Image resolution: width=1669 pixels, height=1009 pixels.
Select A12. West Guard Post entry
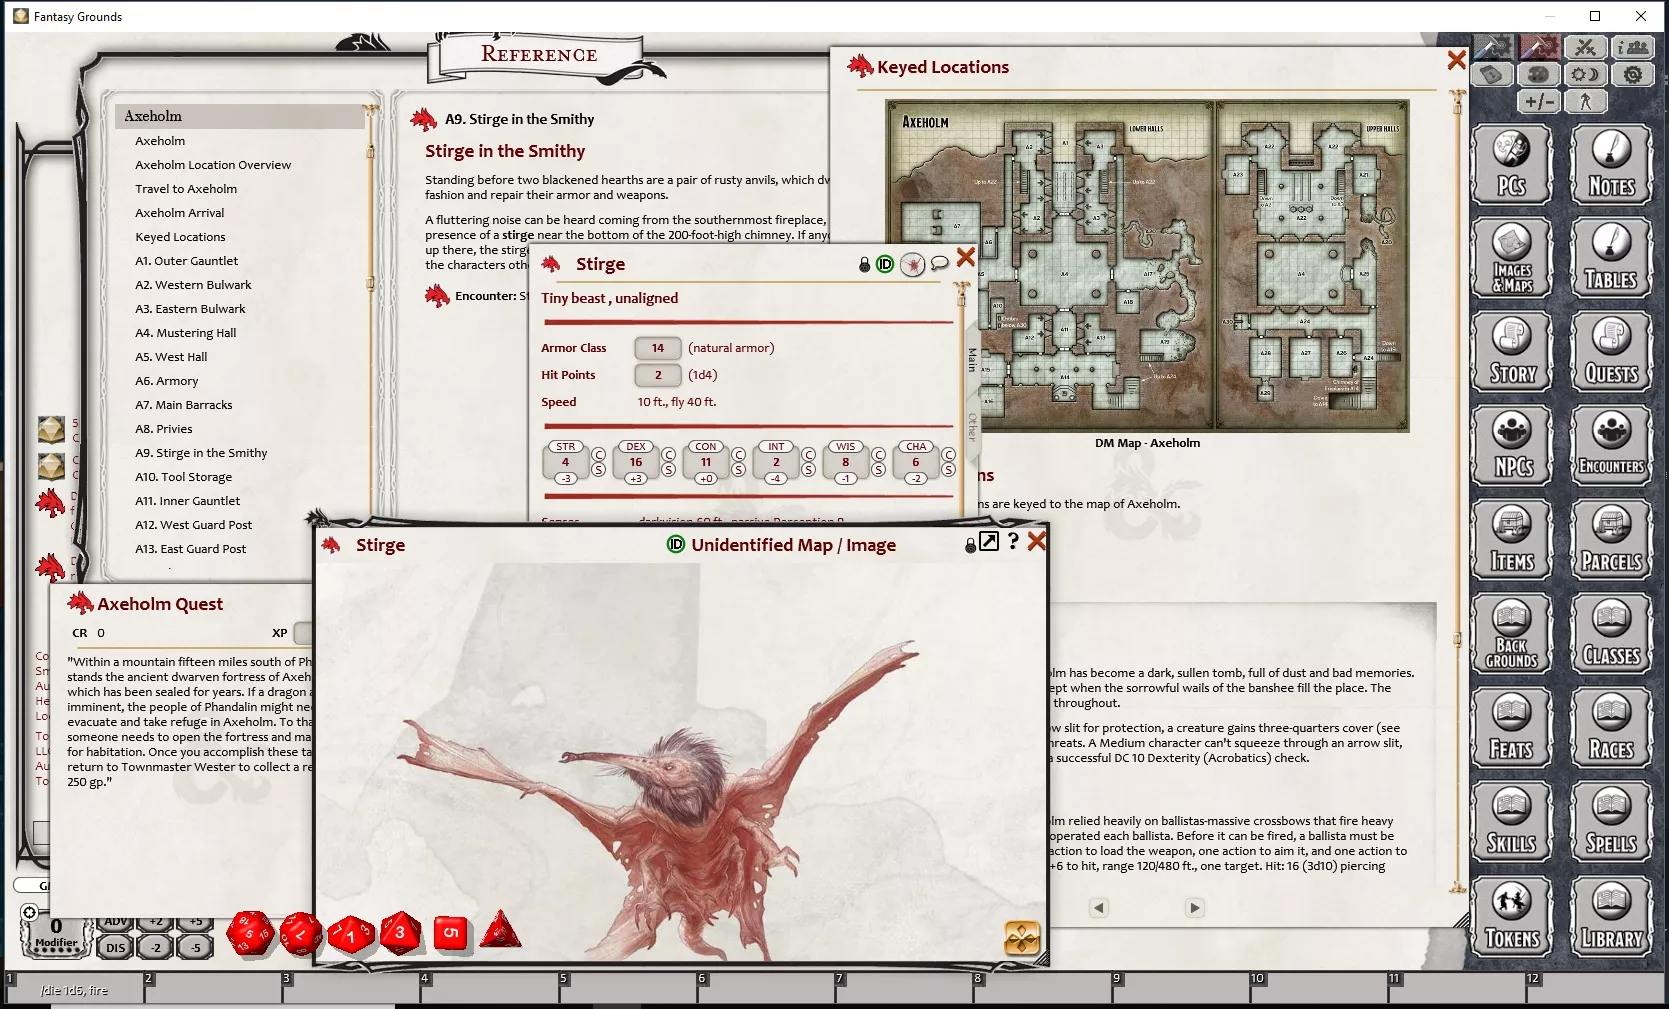194,525
